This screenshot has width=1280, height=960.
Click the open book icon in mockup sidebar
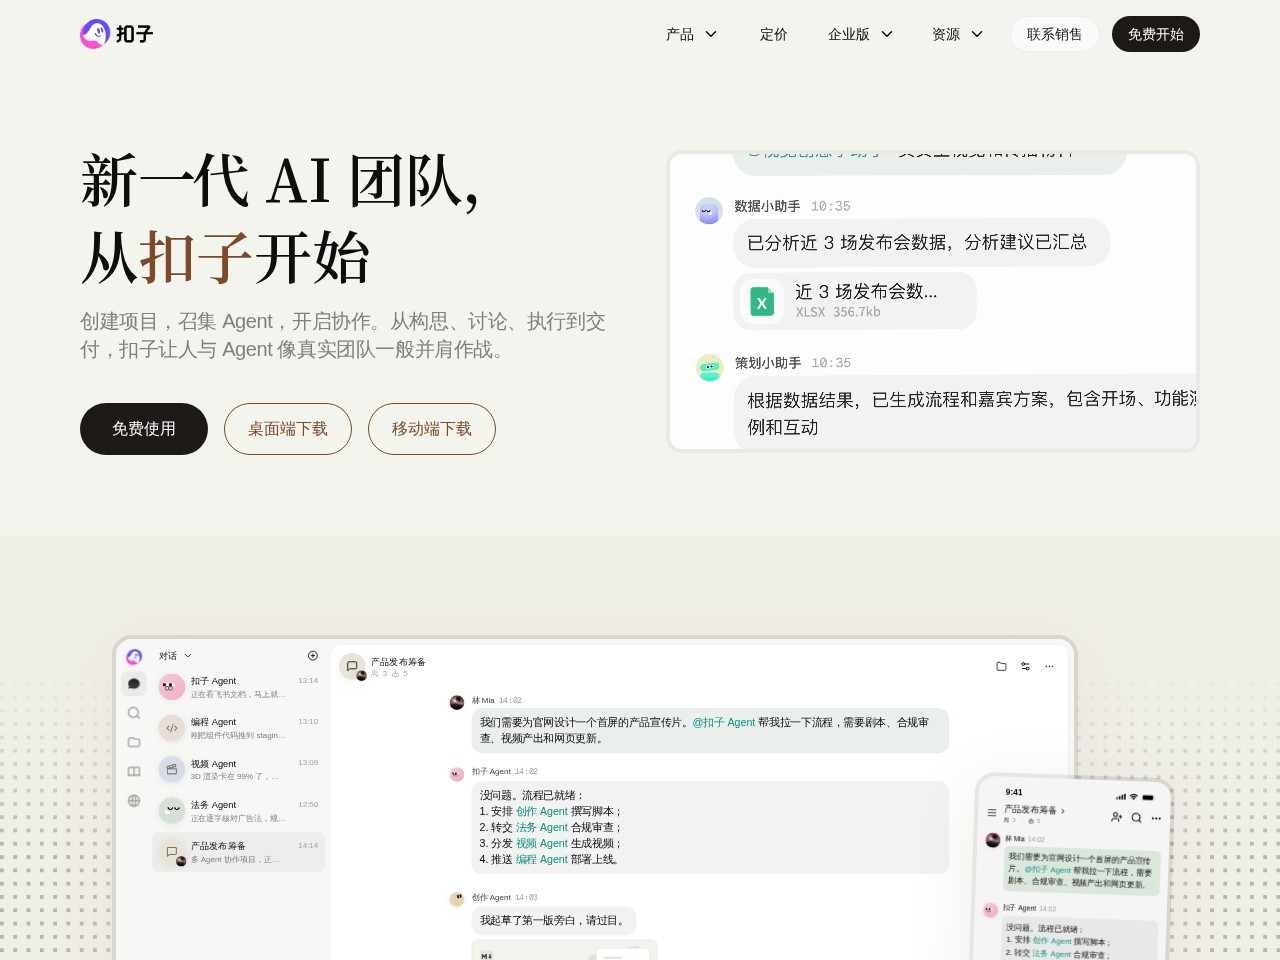click(134, 771)
